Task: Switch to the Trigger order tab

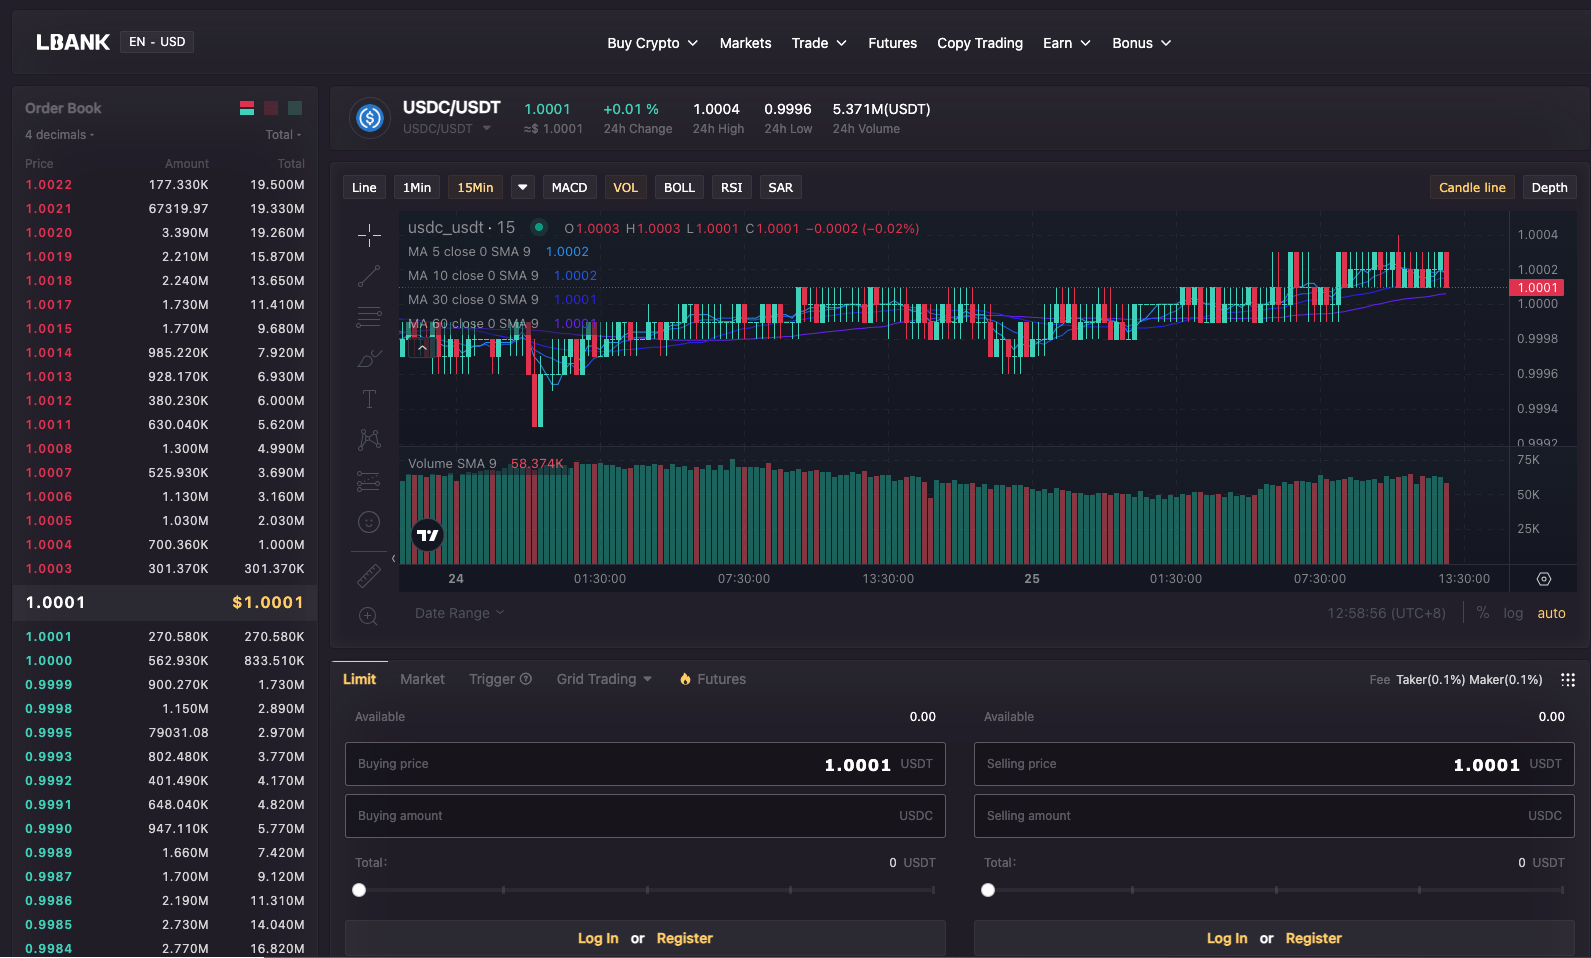Action: pos(492,679)
